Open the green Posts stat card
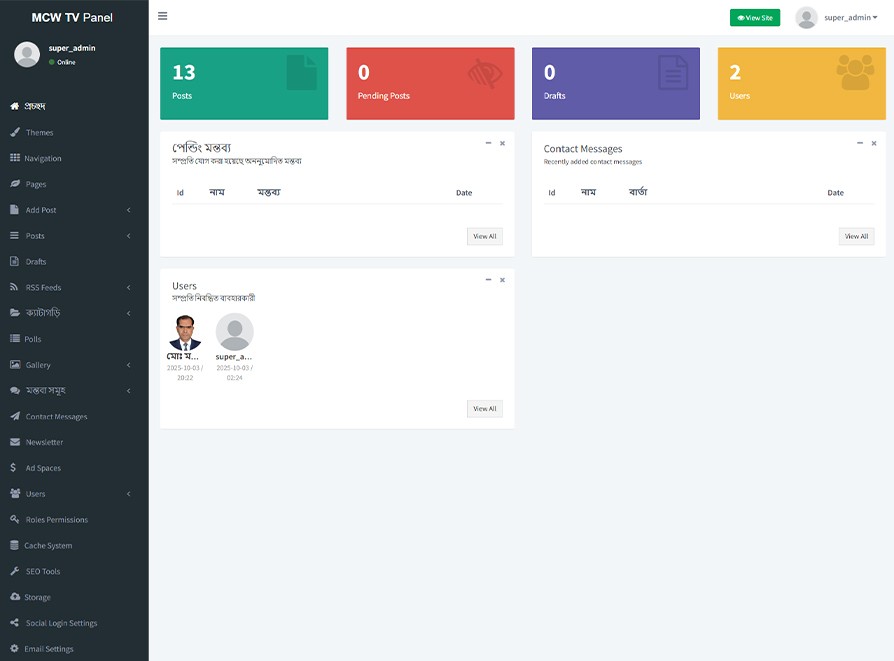 (244, 83)
